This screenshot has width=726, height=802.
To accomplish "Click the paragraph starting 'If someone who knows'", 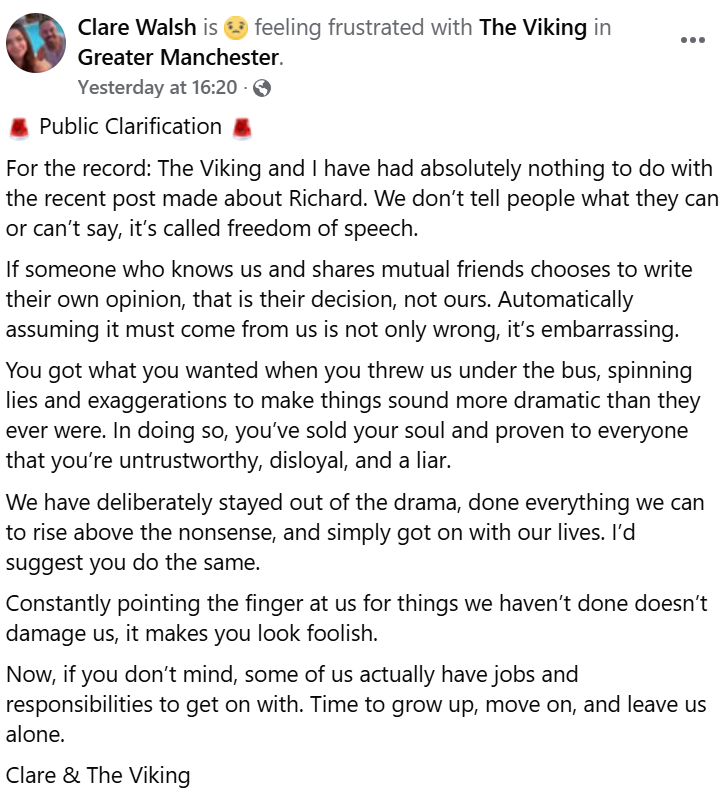I will click(360, 299).
